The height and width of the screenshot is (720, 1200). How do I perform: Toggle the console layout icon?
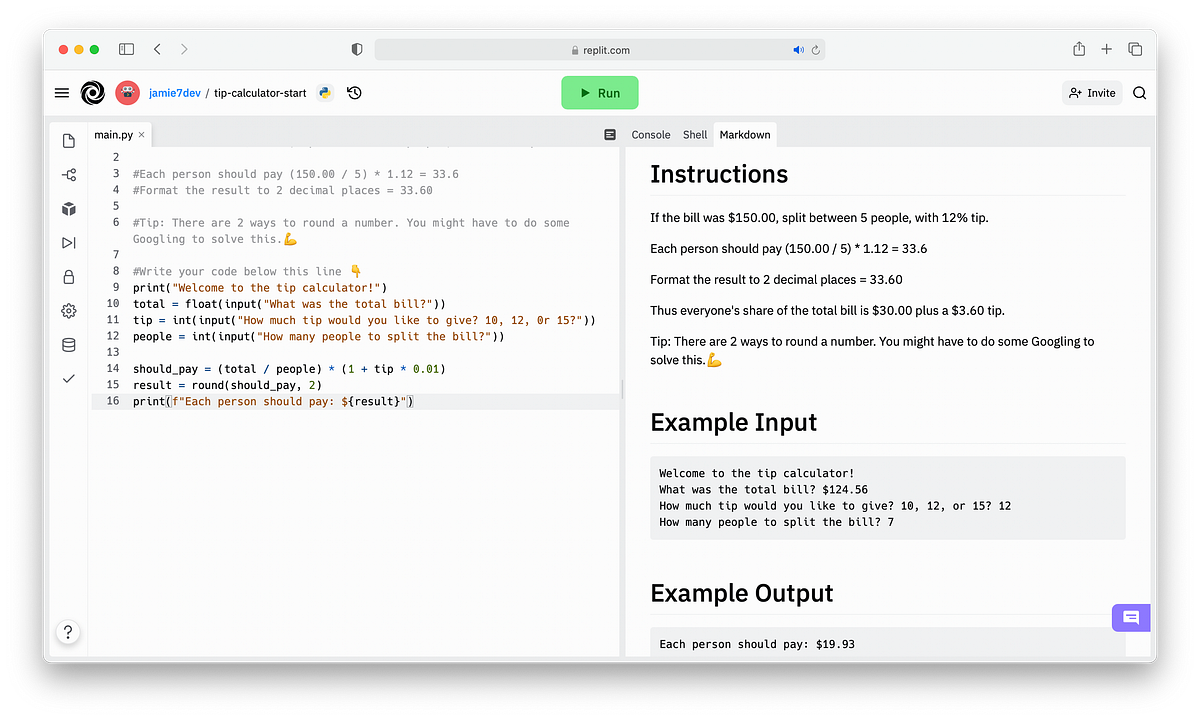coord(610,134)
